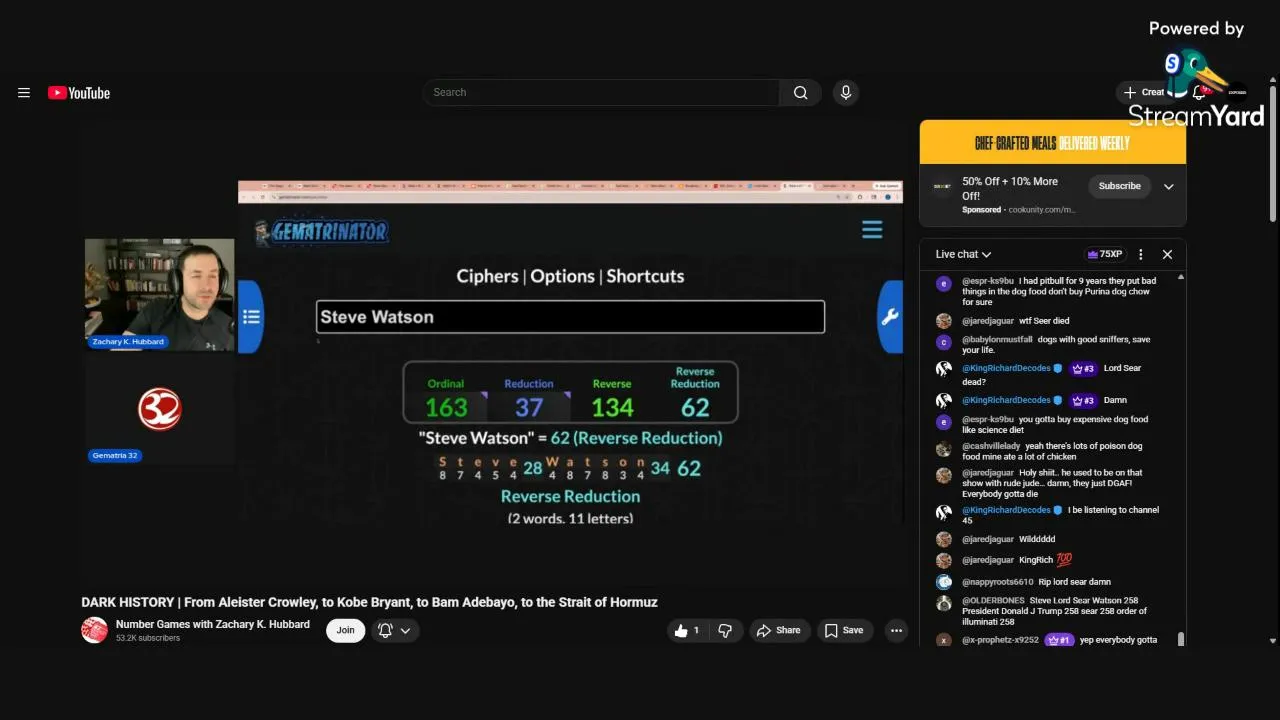Open the Live chat mode dropdown
This screenshot has height=720, width=1280.
pyautogui.click(x=963, y=254)
